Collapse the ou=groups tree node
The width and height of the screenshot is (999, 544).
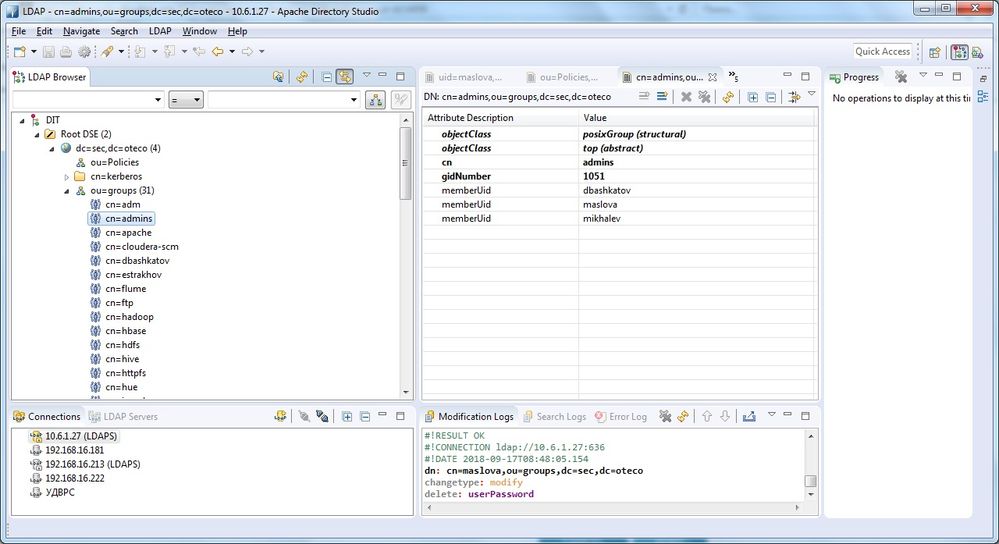[67, 191]
